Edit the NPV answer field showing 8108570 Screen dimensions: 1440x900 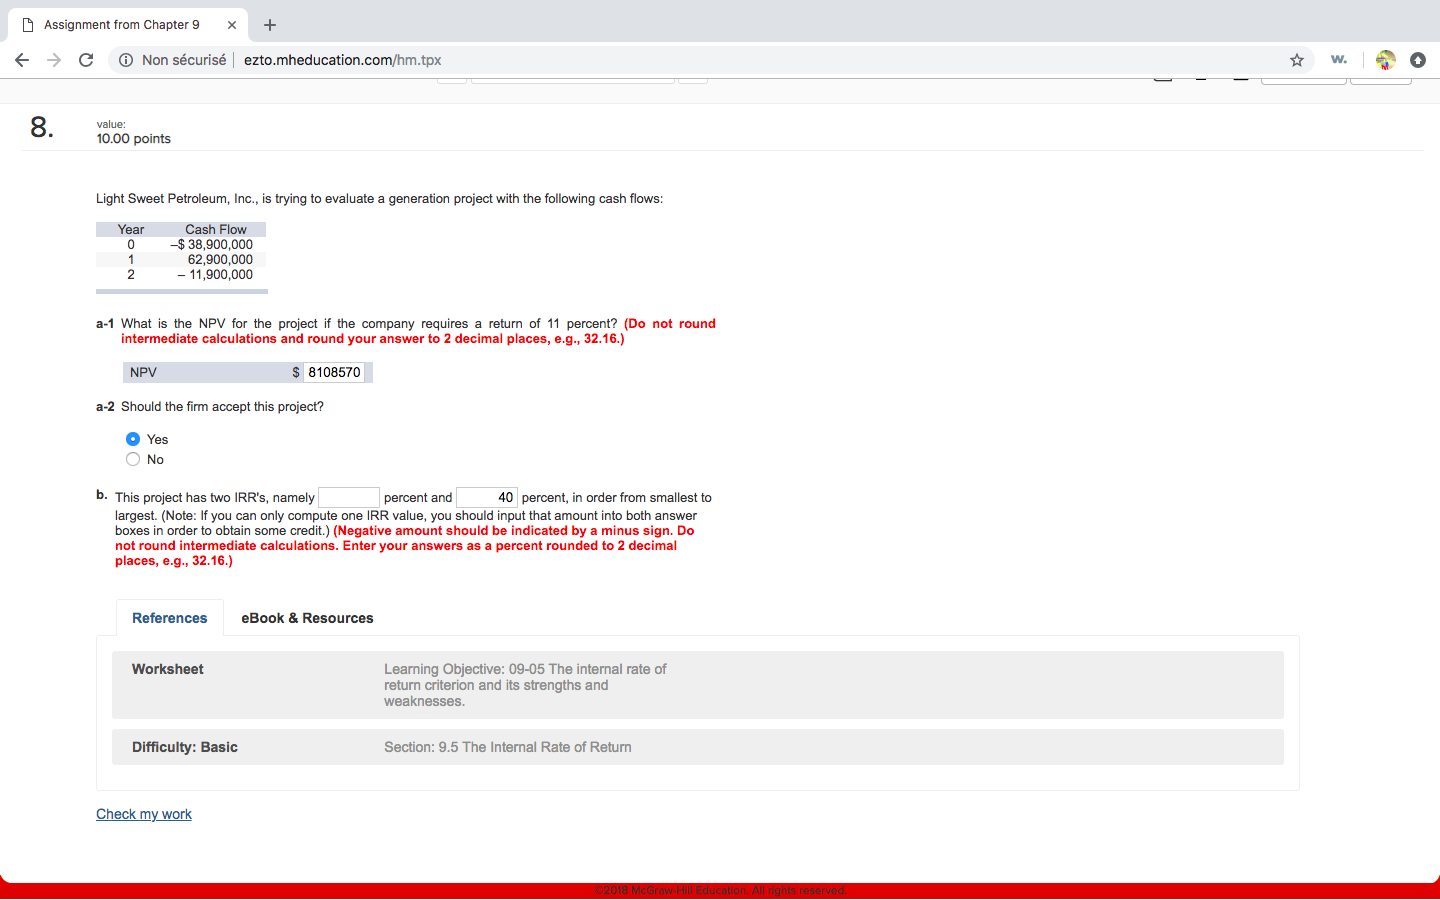(335, 372)
